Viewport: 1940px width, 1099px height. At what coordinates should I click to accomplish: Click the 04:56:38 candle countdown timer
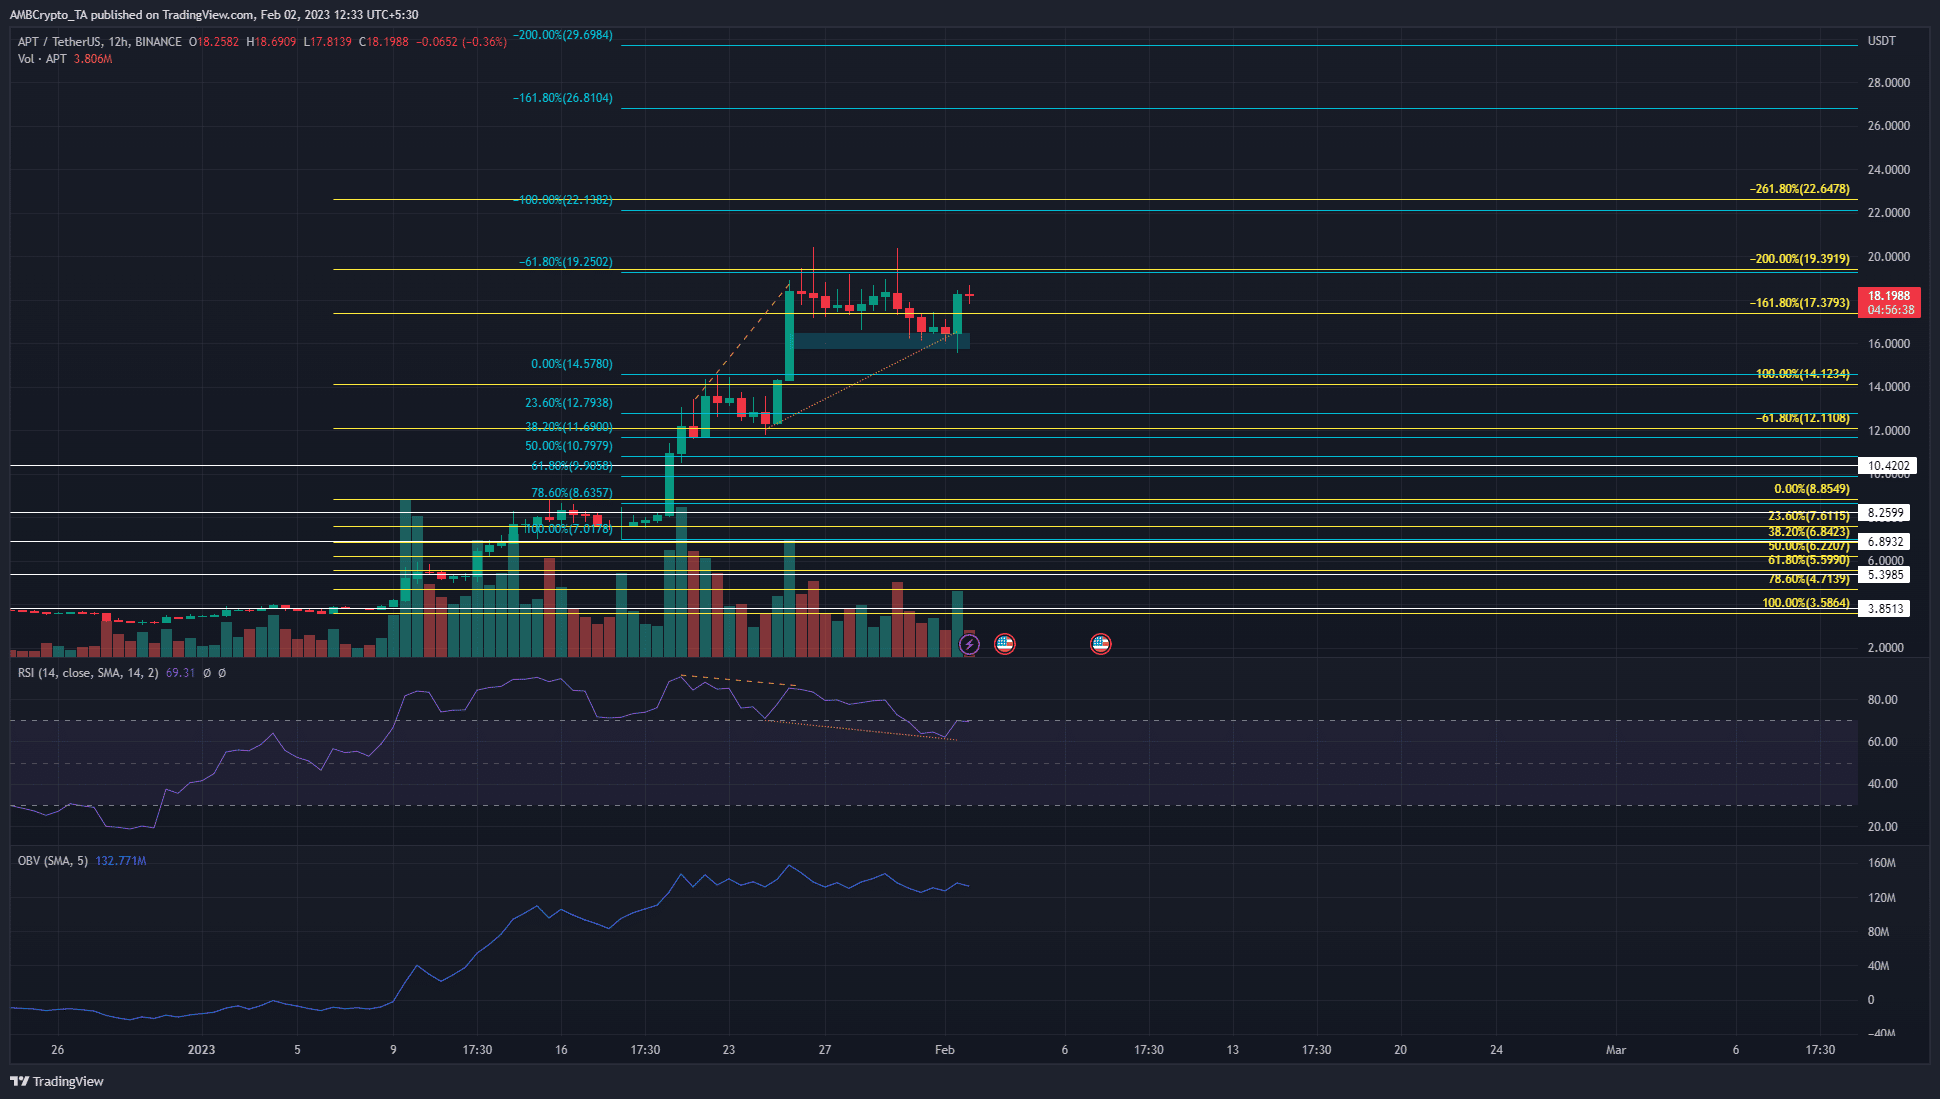click(x=1889, y=310)
